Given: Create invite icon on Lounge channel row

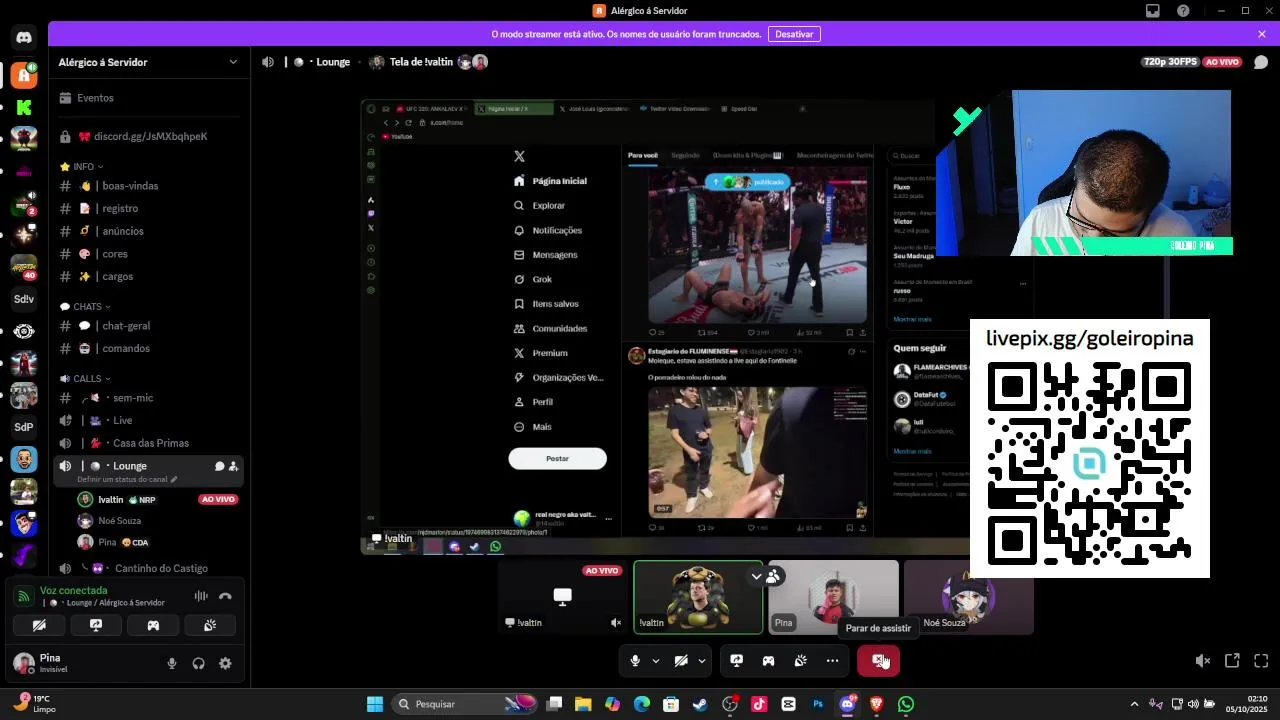Looking at the screenshot, I should coord(233,466).
